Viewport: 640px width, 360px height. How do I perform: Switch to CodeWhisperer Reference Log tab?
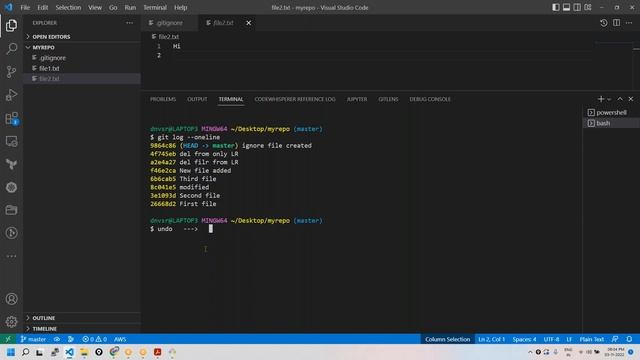pos(295,99)
